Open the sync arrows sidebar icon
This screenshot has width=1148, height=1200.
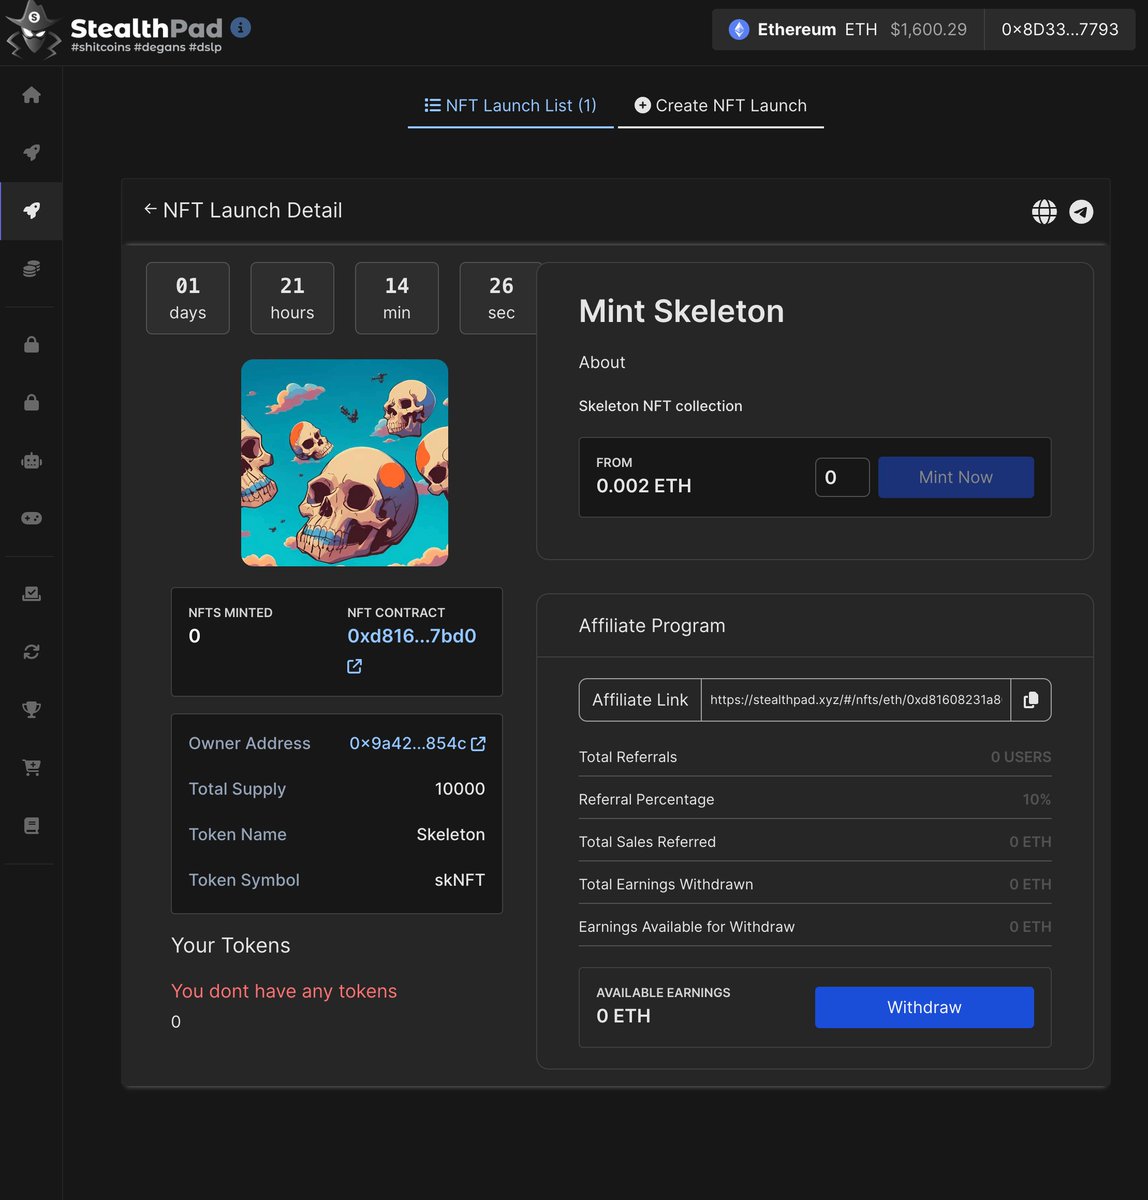click(x=31, y=652)
